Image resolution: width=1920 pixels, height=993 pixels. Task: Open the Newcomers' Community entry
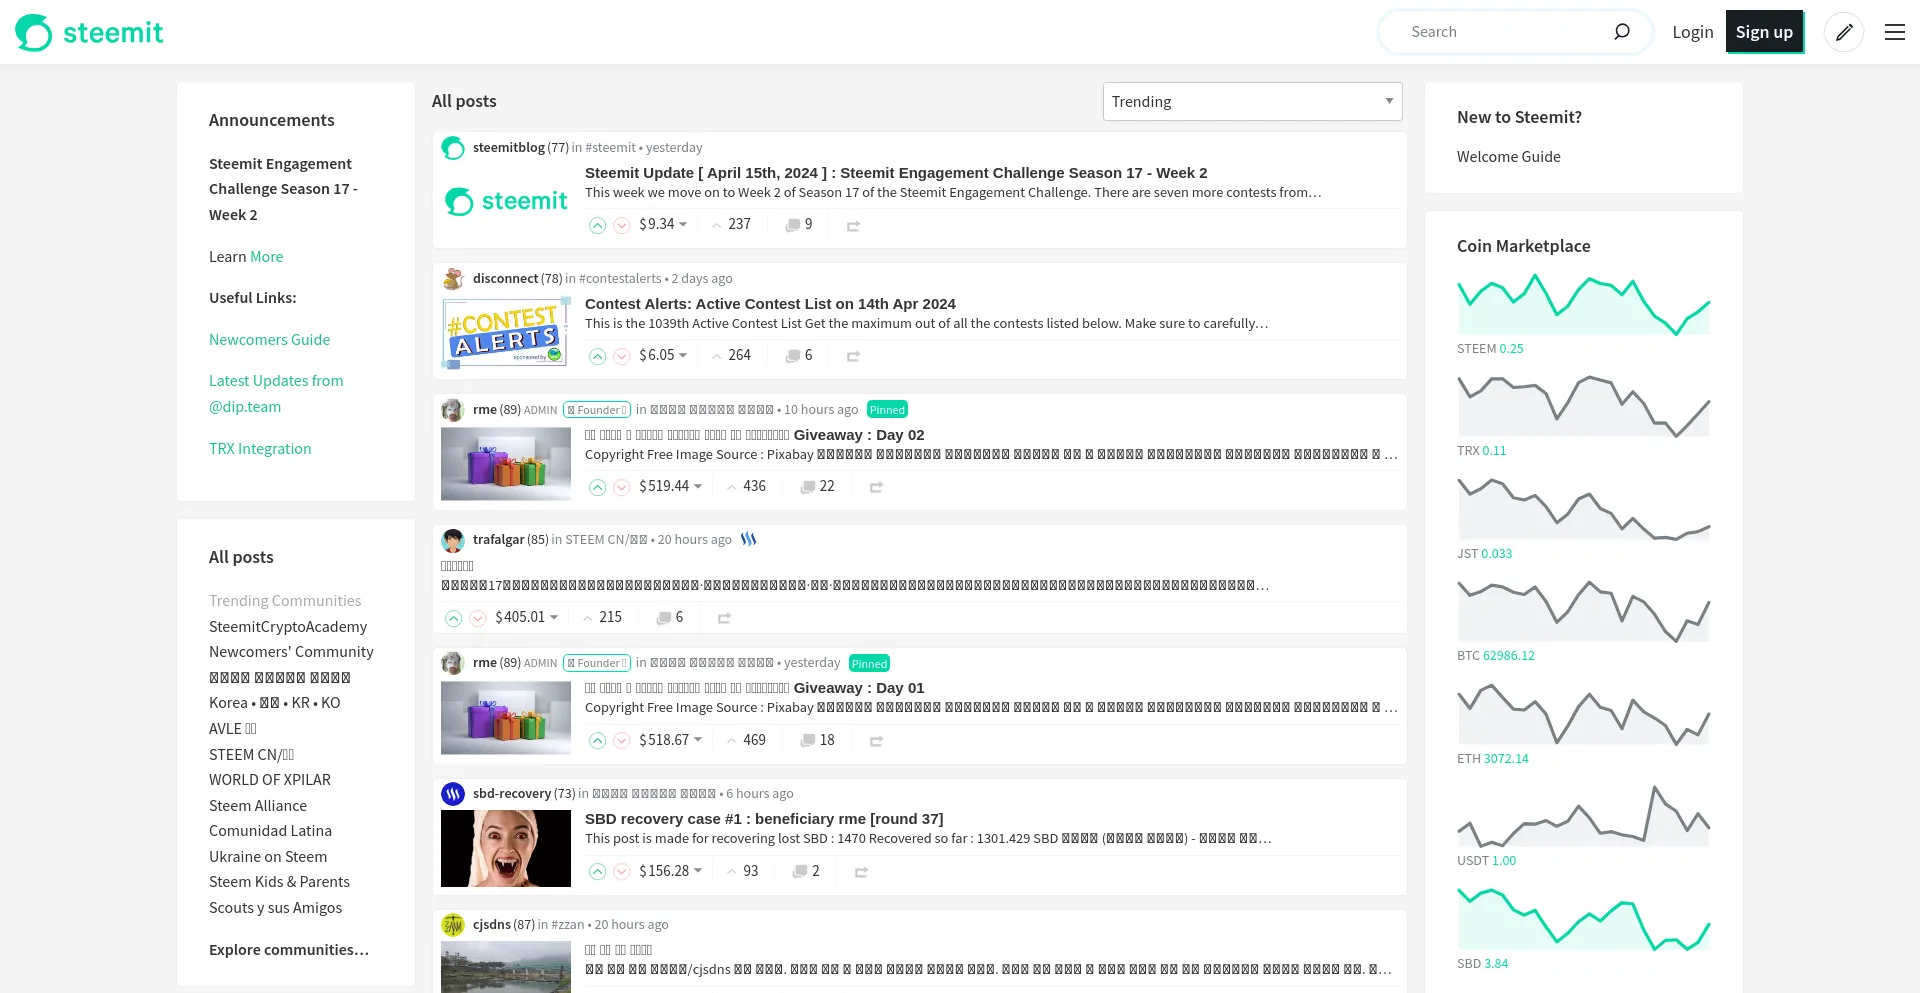(291, 652)
